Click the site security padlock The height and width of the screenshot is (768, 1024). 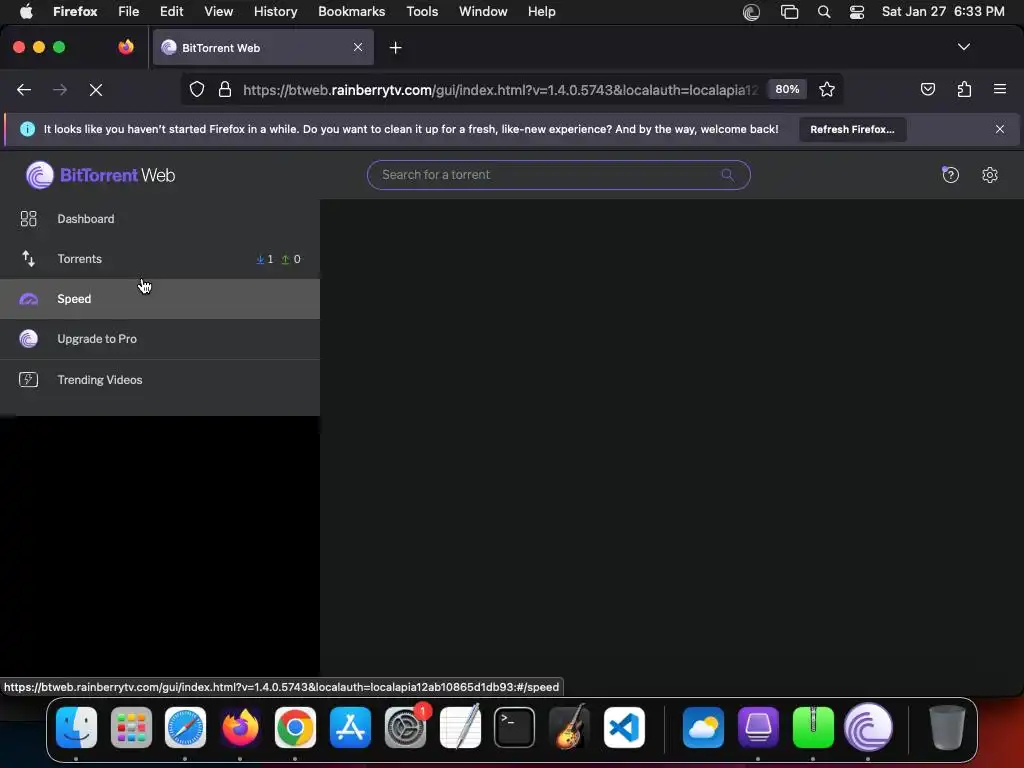225,89
